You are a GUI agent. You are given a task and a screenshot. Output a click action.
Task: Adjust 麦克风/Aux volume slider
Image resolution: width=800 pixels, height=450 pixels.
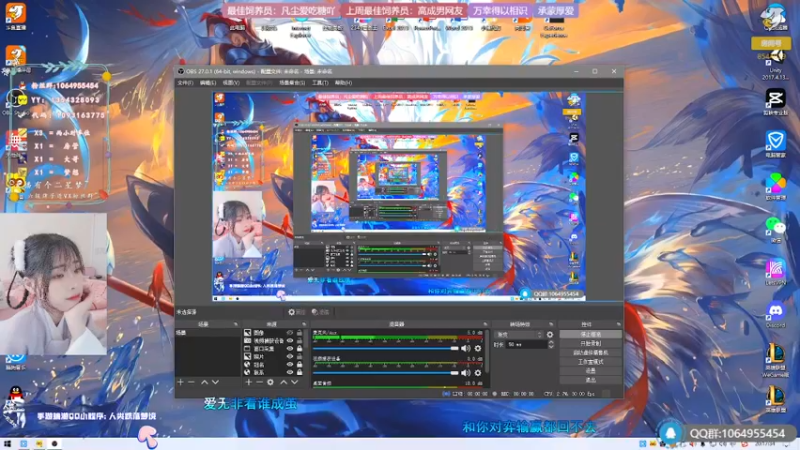pos(386,348)
